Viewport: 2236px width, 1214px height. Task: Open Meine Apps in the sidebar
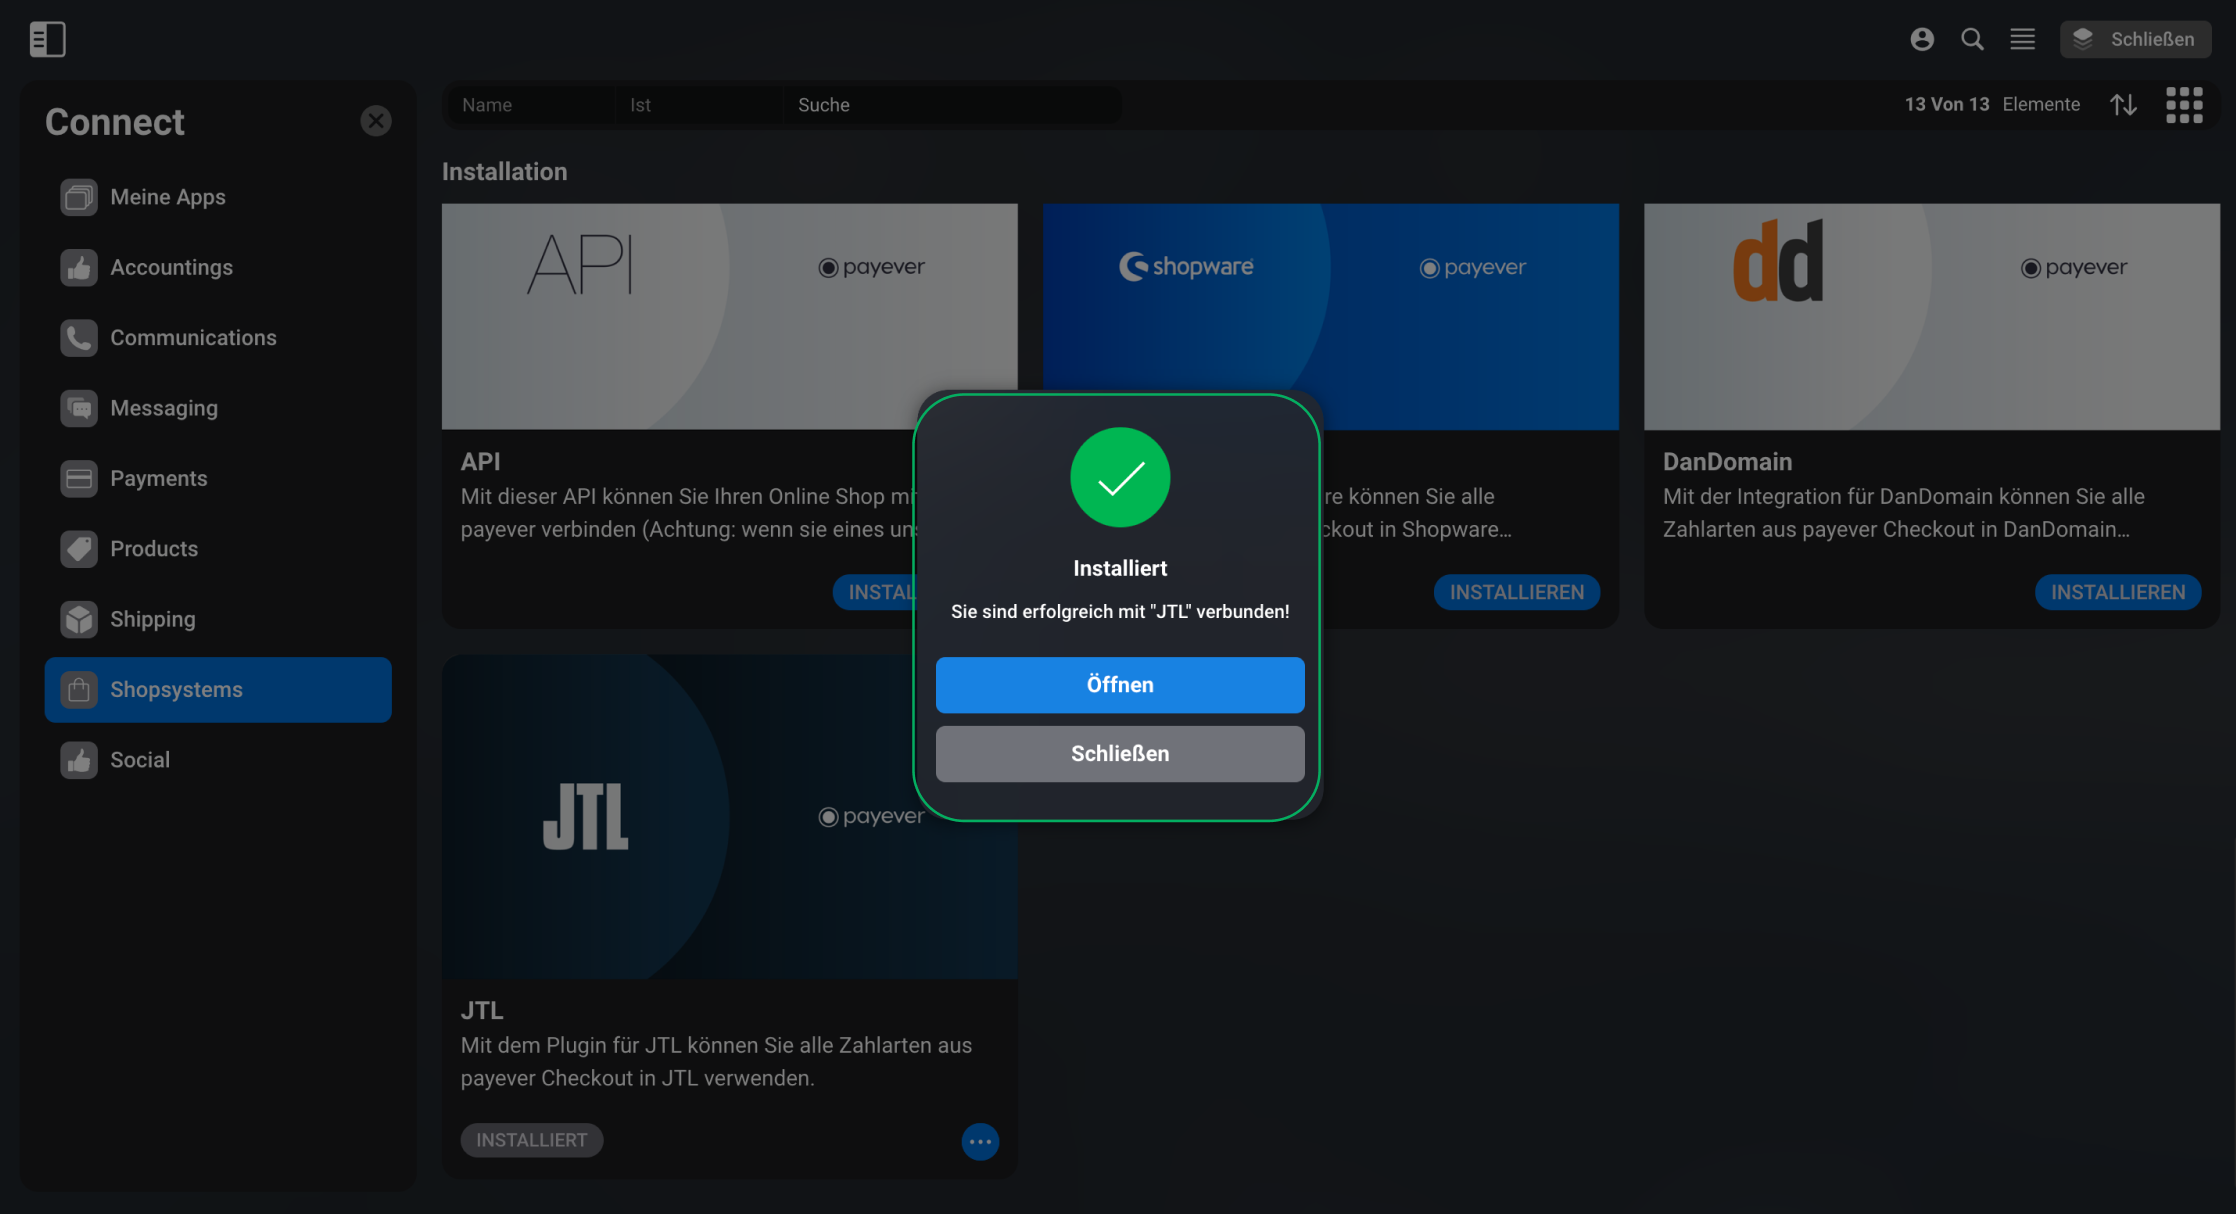point(218,197)
